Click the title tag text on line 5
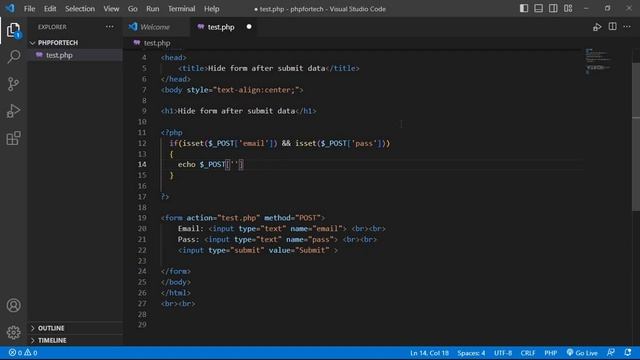The width and height of the screenshot is (640, 360). (x=269, y=68)
